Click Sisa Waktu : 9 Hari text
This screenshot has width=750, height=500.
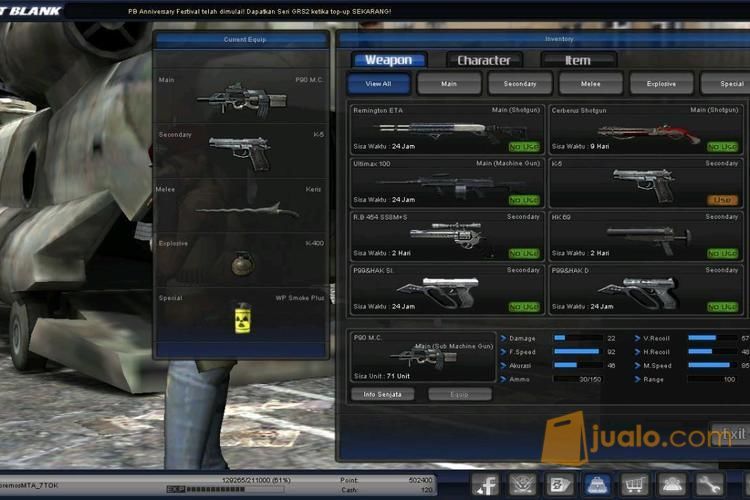580,146
